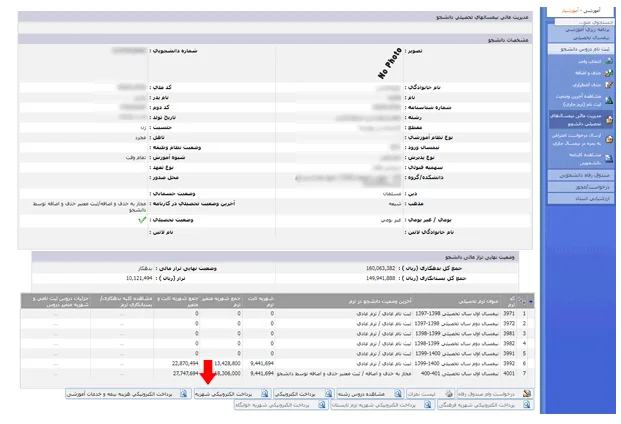Screen dimensions: 621x424
Task: Click total credit value 149,941,888
Action: [381, 278]
